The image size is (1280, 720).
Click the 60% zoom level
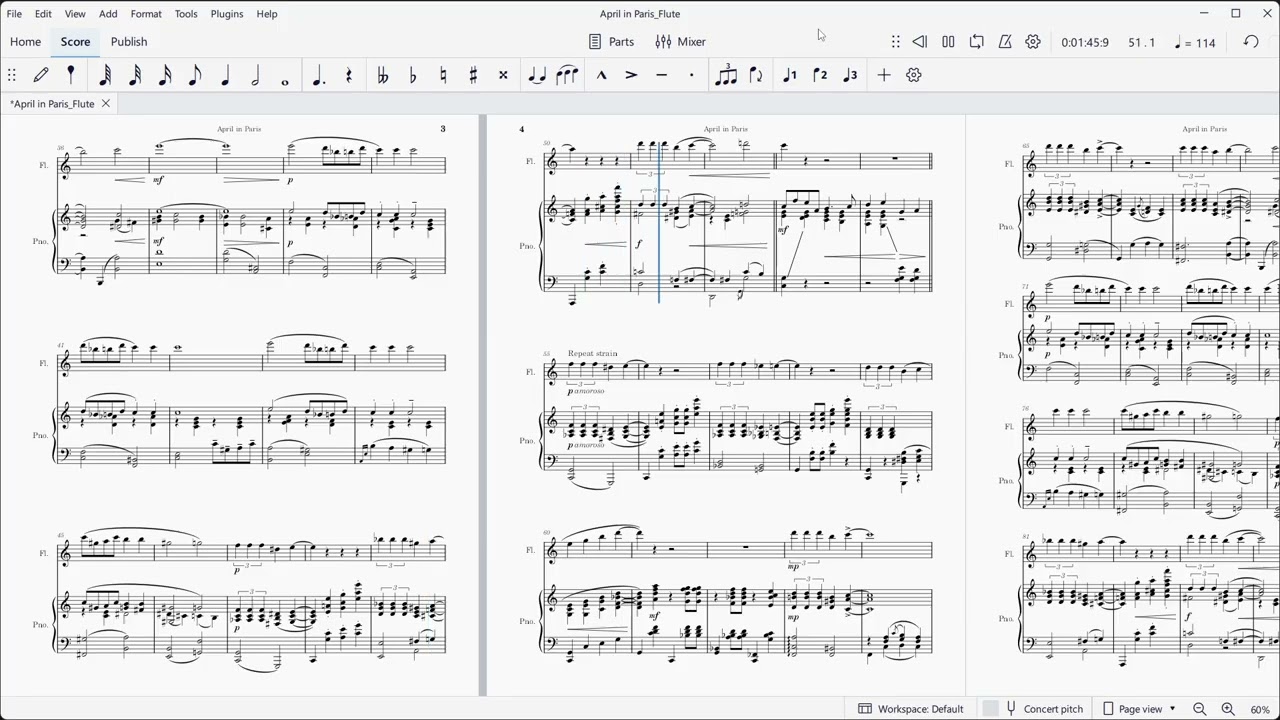point(1260,709)
